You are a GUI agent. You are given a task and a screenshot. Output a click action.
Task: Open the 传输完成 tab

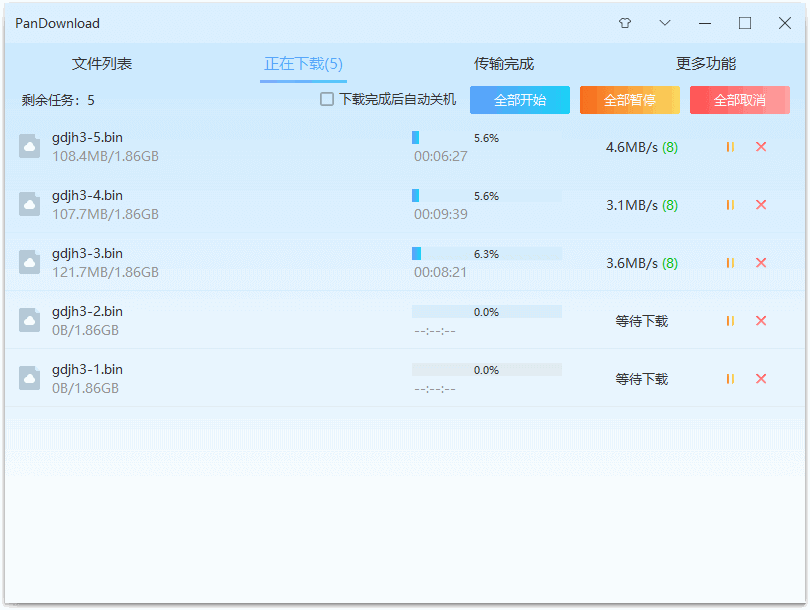point(504,64)
